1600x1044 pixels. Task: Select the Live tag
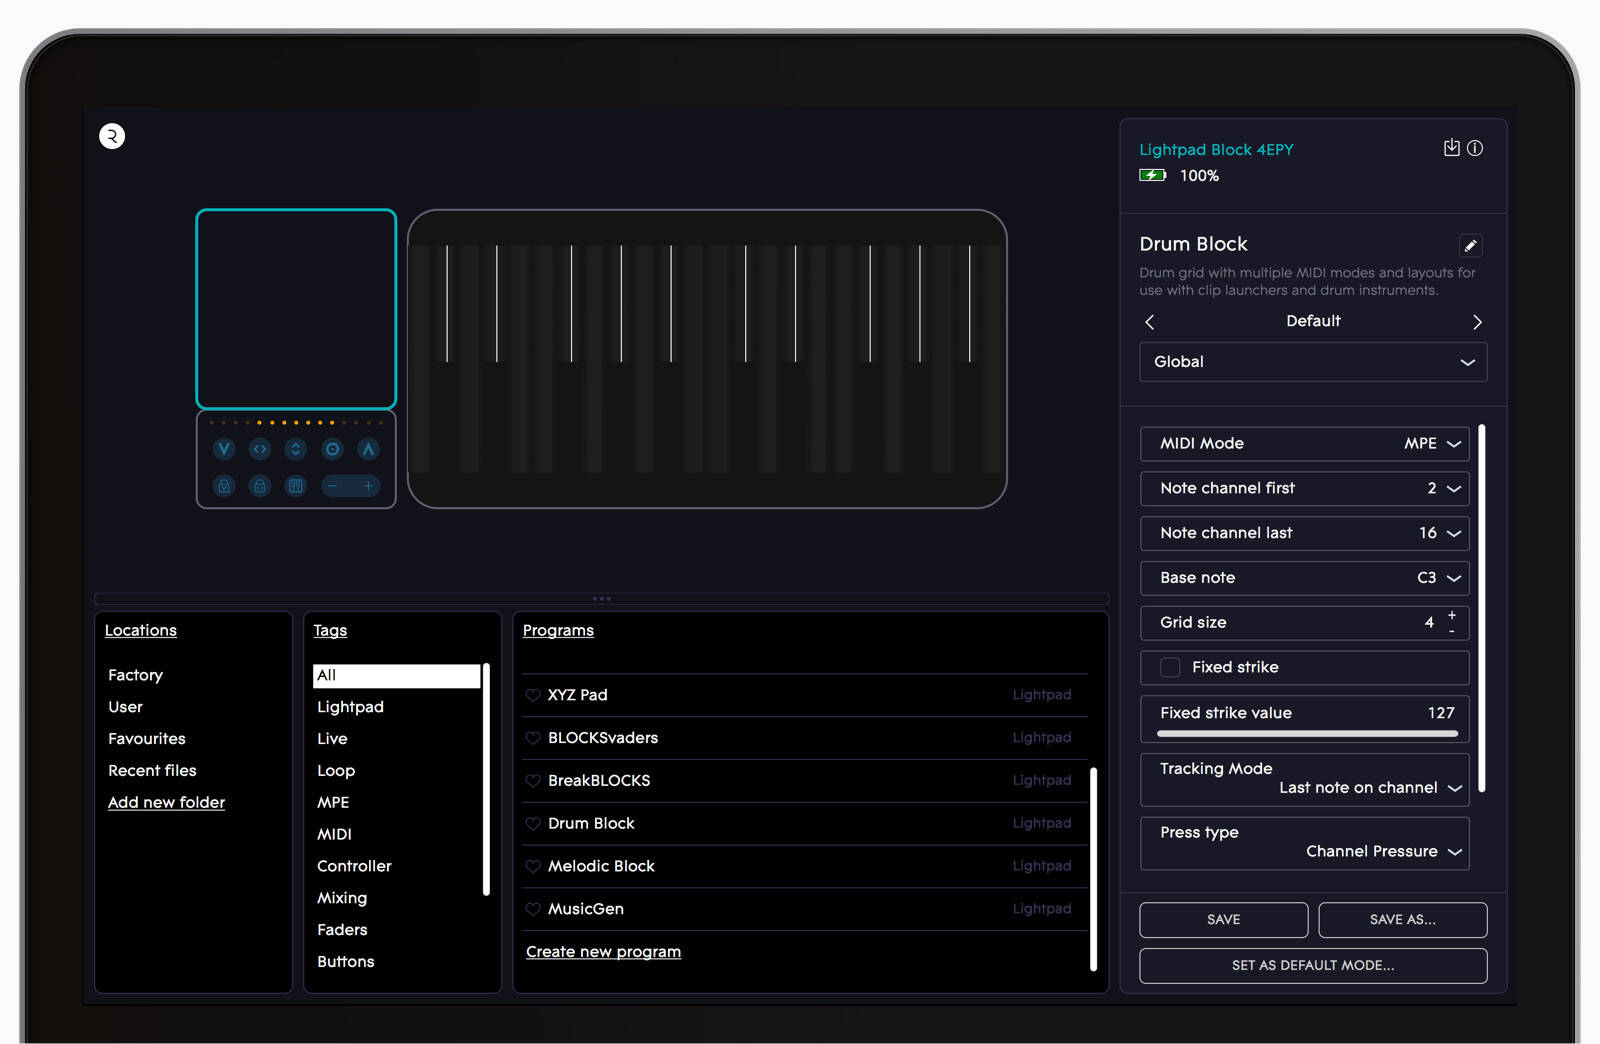pyautogui.click(x=332, y=739)
